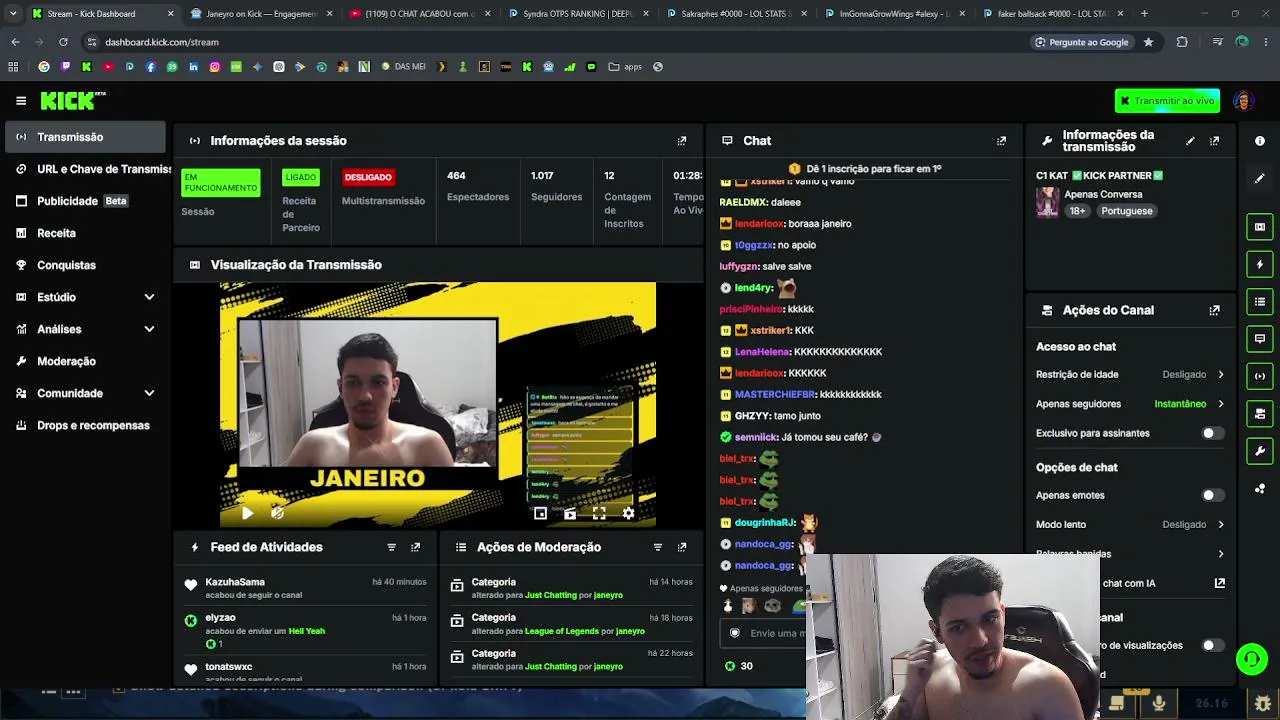Click the Transmitir ao vivo button
Viewport: 1280px width, 720px height.
(1167, 101)
